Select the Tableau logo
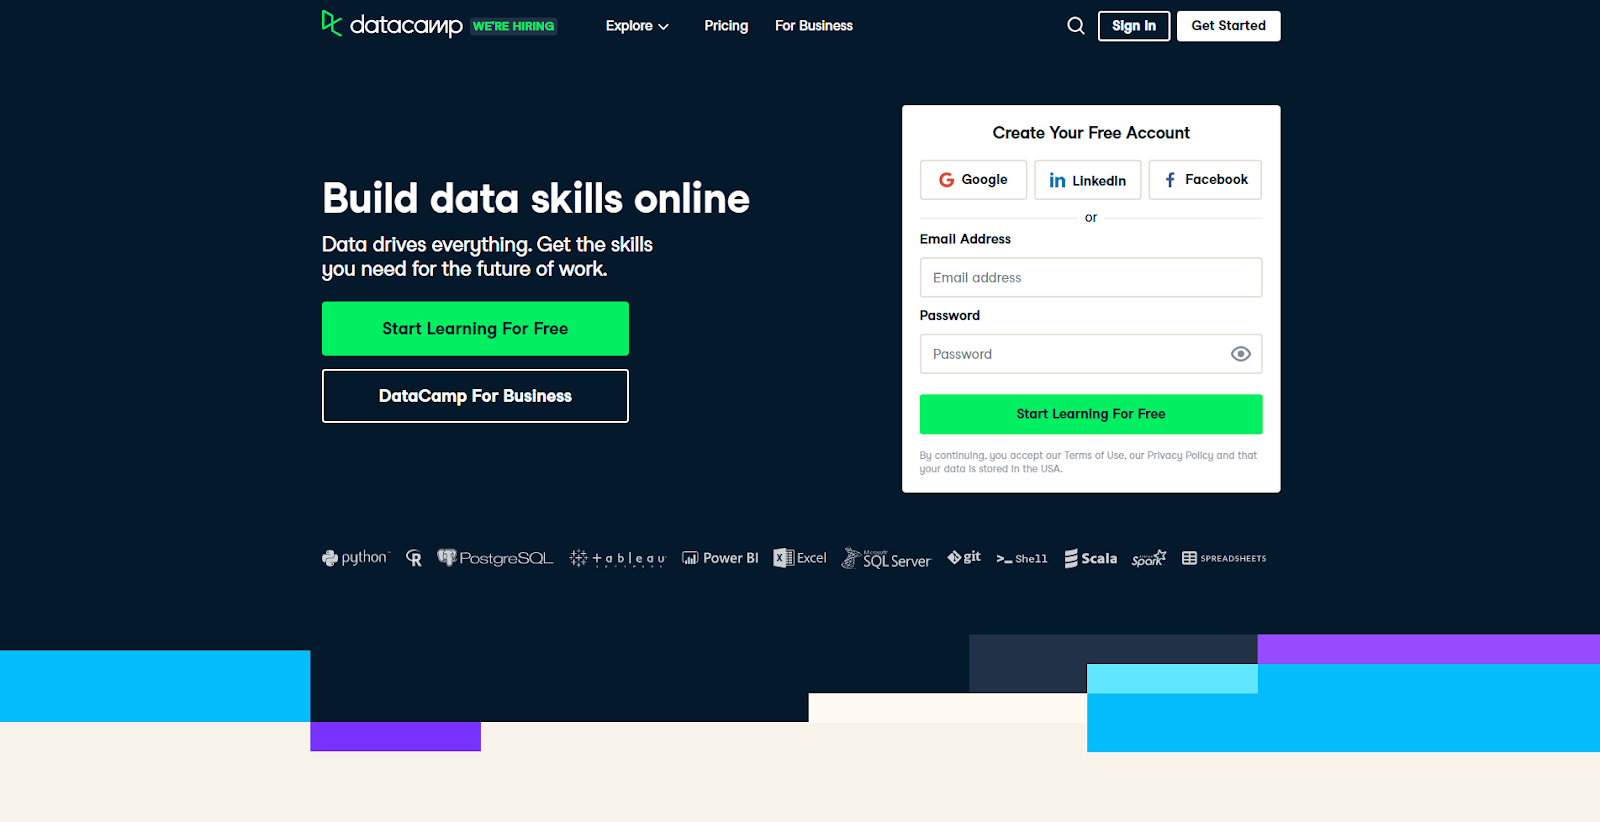 (x=617, y=558)
